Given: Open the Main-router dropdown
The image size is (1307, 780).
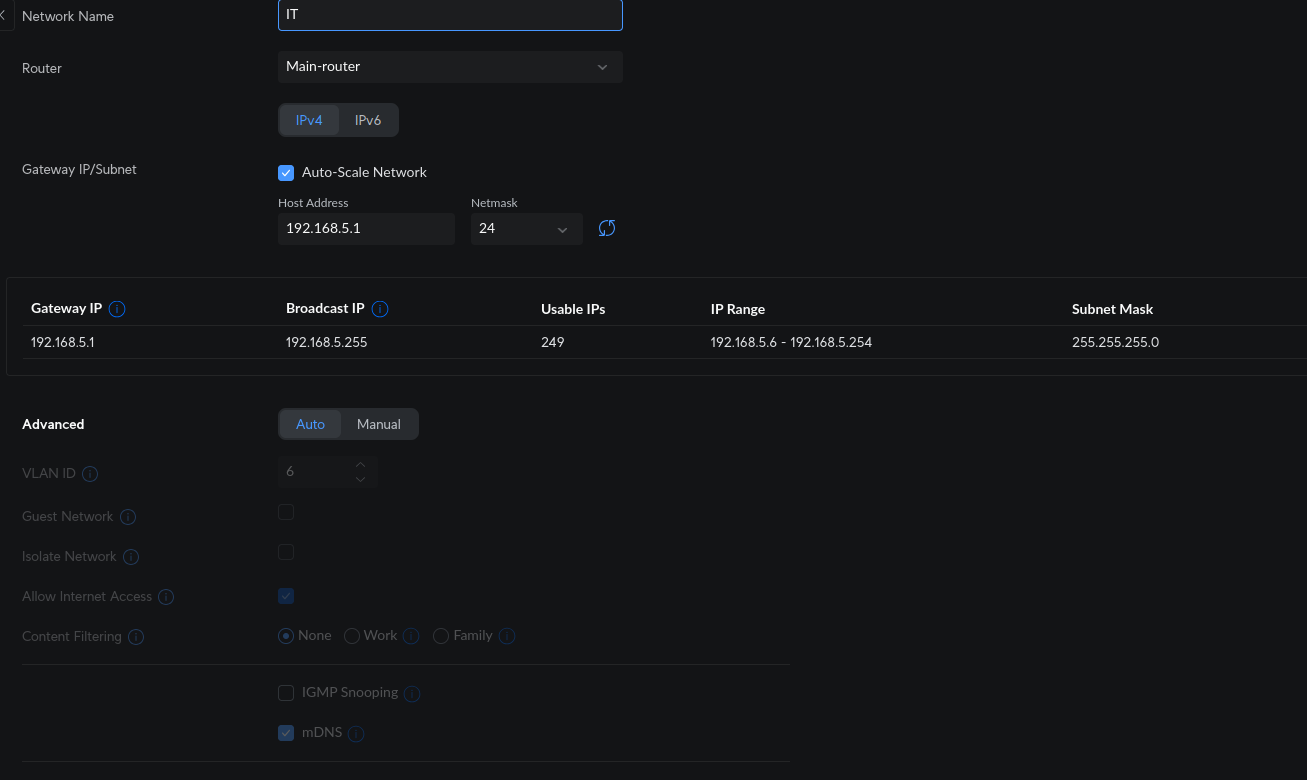Looking at the screenshot, I should (450, 67).
